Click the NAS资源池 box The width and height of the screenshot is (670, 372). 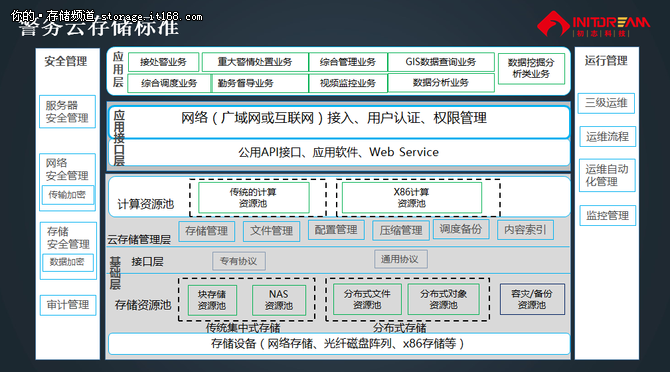(x=279, y=300)
